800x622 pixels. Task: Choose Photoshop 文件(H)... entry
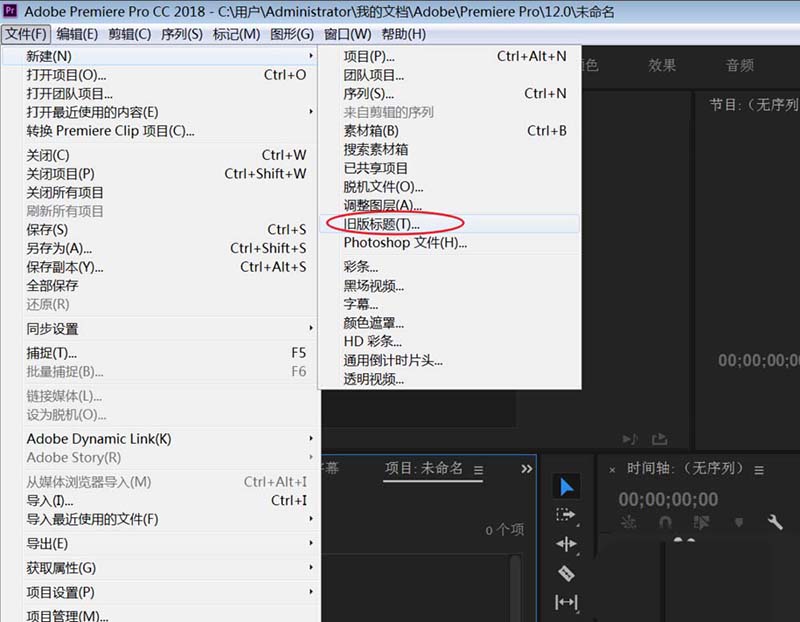coord(449,242)
